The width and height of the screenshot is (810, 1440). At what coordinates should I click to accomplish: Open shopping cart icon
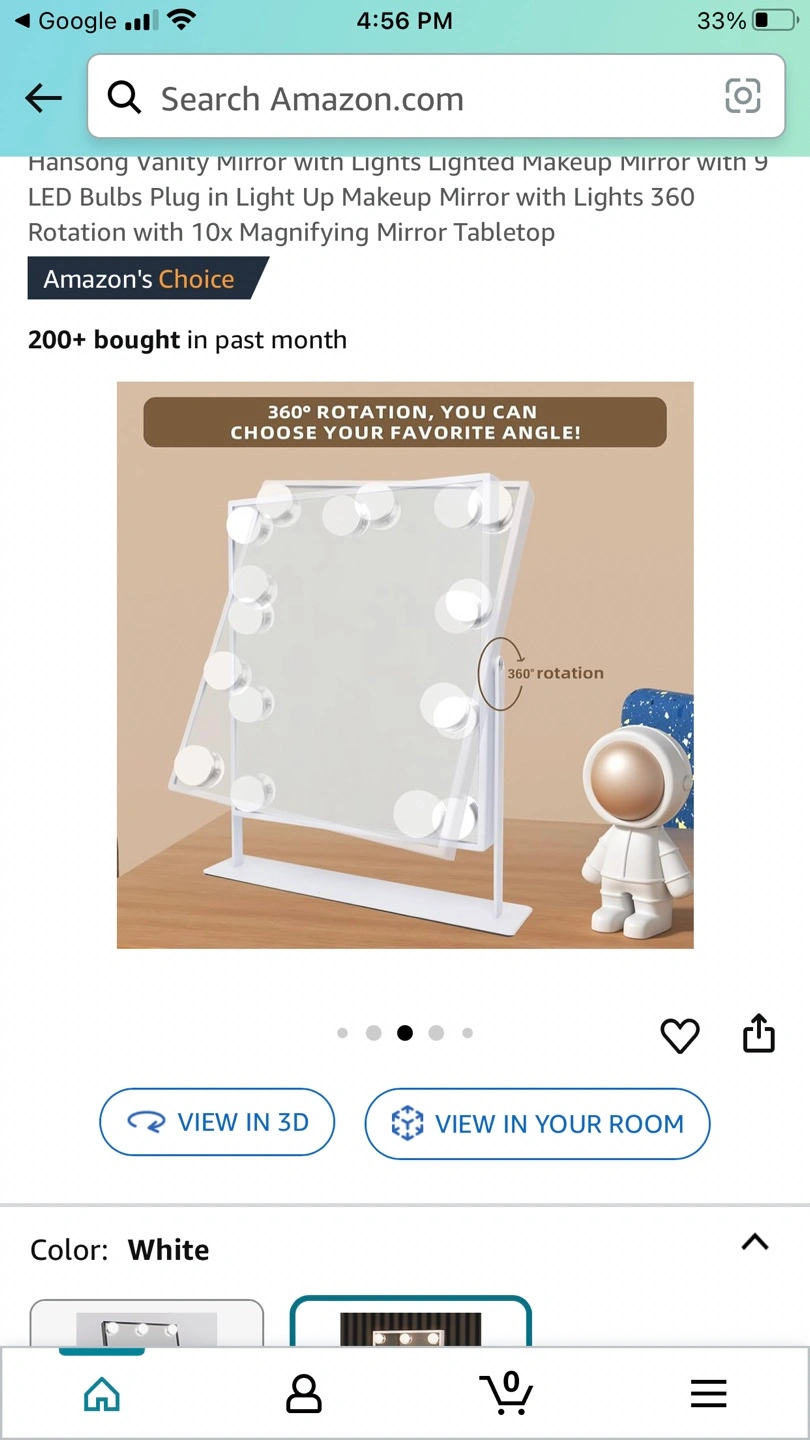click(507, 1392)
